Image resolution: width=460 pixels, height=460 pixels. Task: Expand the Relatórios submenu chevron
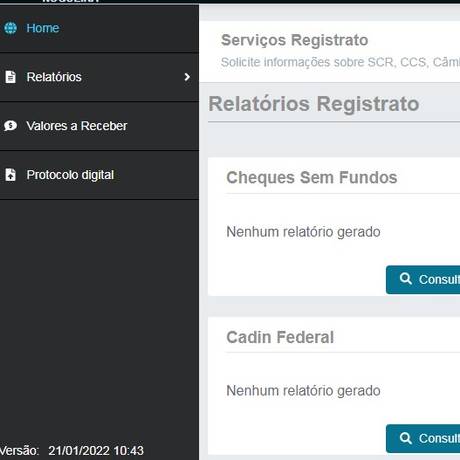(187, 77)
